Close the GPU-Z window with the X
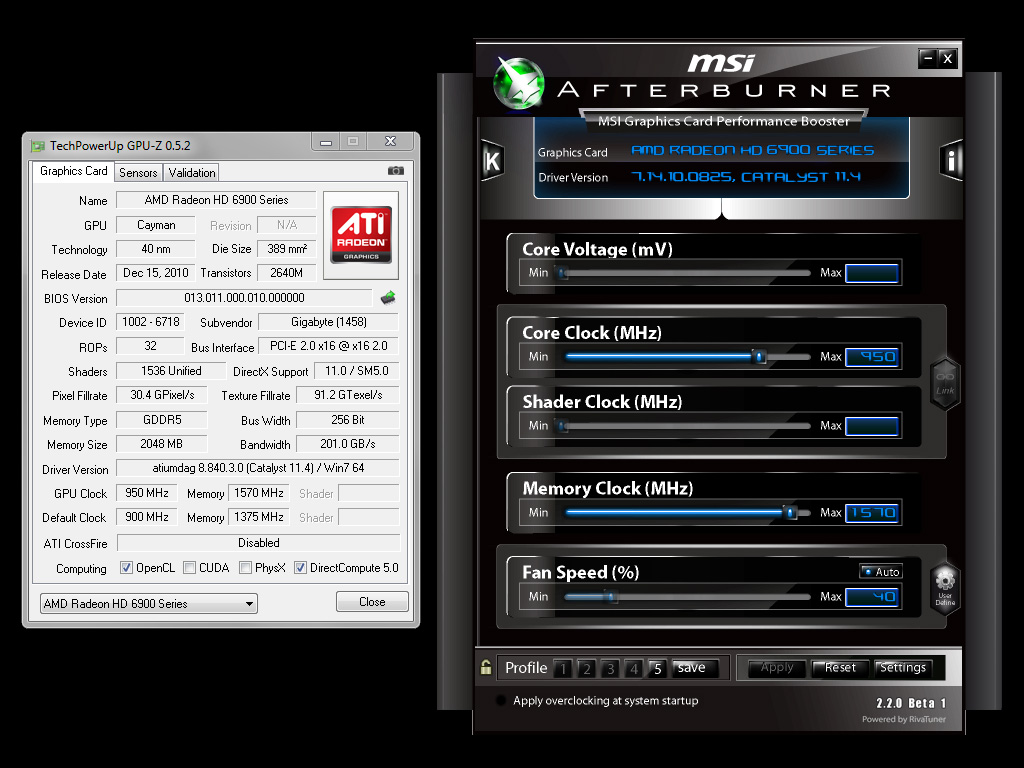 (390, 142)
